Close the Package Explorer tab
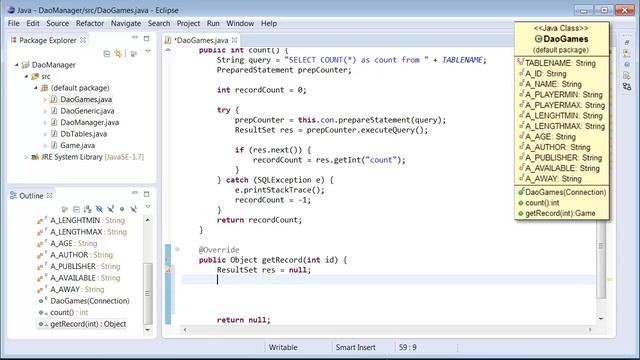The image size is (640, 360). coord(83,40)
